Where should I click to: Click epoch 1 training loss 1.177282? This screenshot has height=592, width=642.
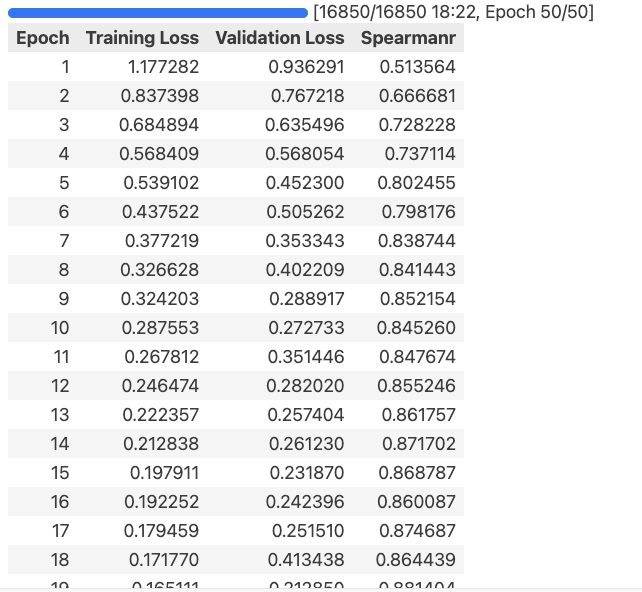click(x=163, y=67)
